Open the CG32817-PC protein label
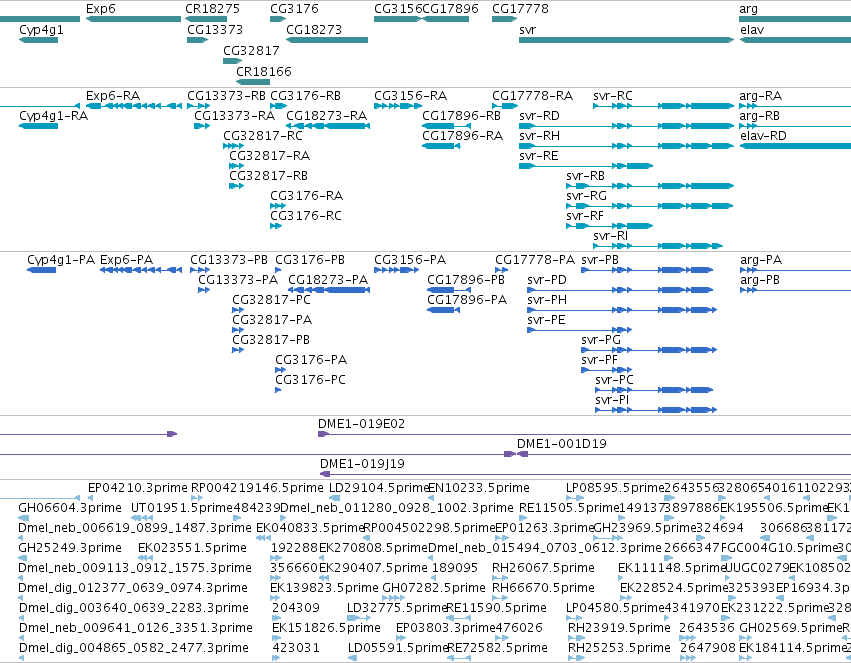 point(271,301)
